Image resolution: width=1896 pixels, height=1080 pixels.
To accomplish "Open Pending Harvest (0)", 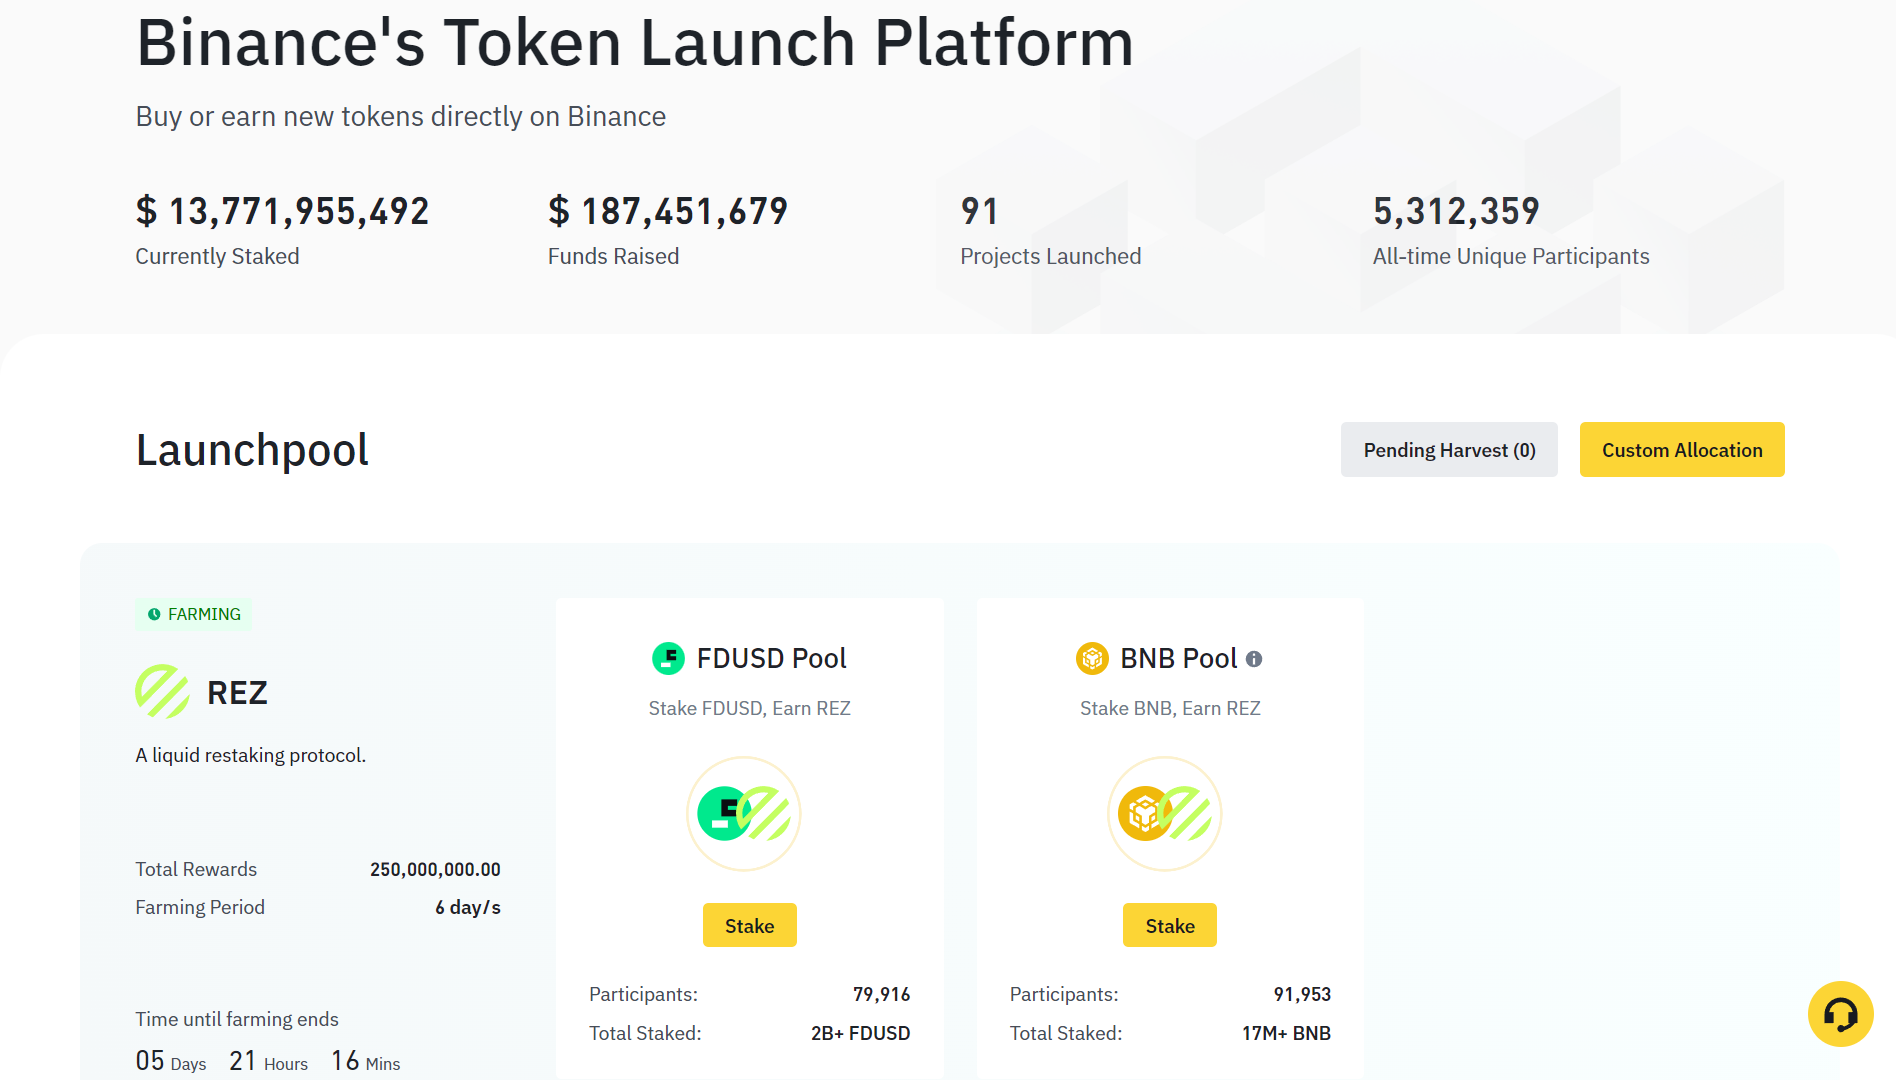I will (x=1449, y=450).
